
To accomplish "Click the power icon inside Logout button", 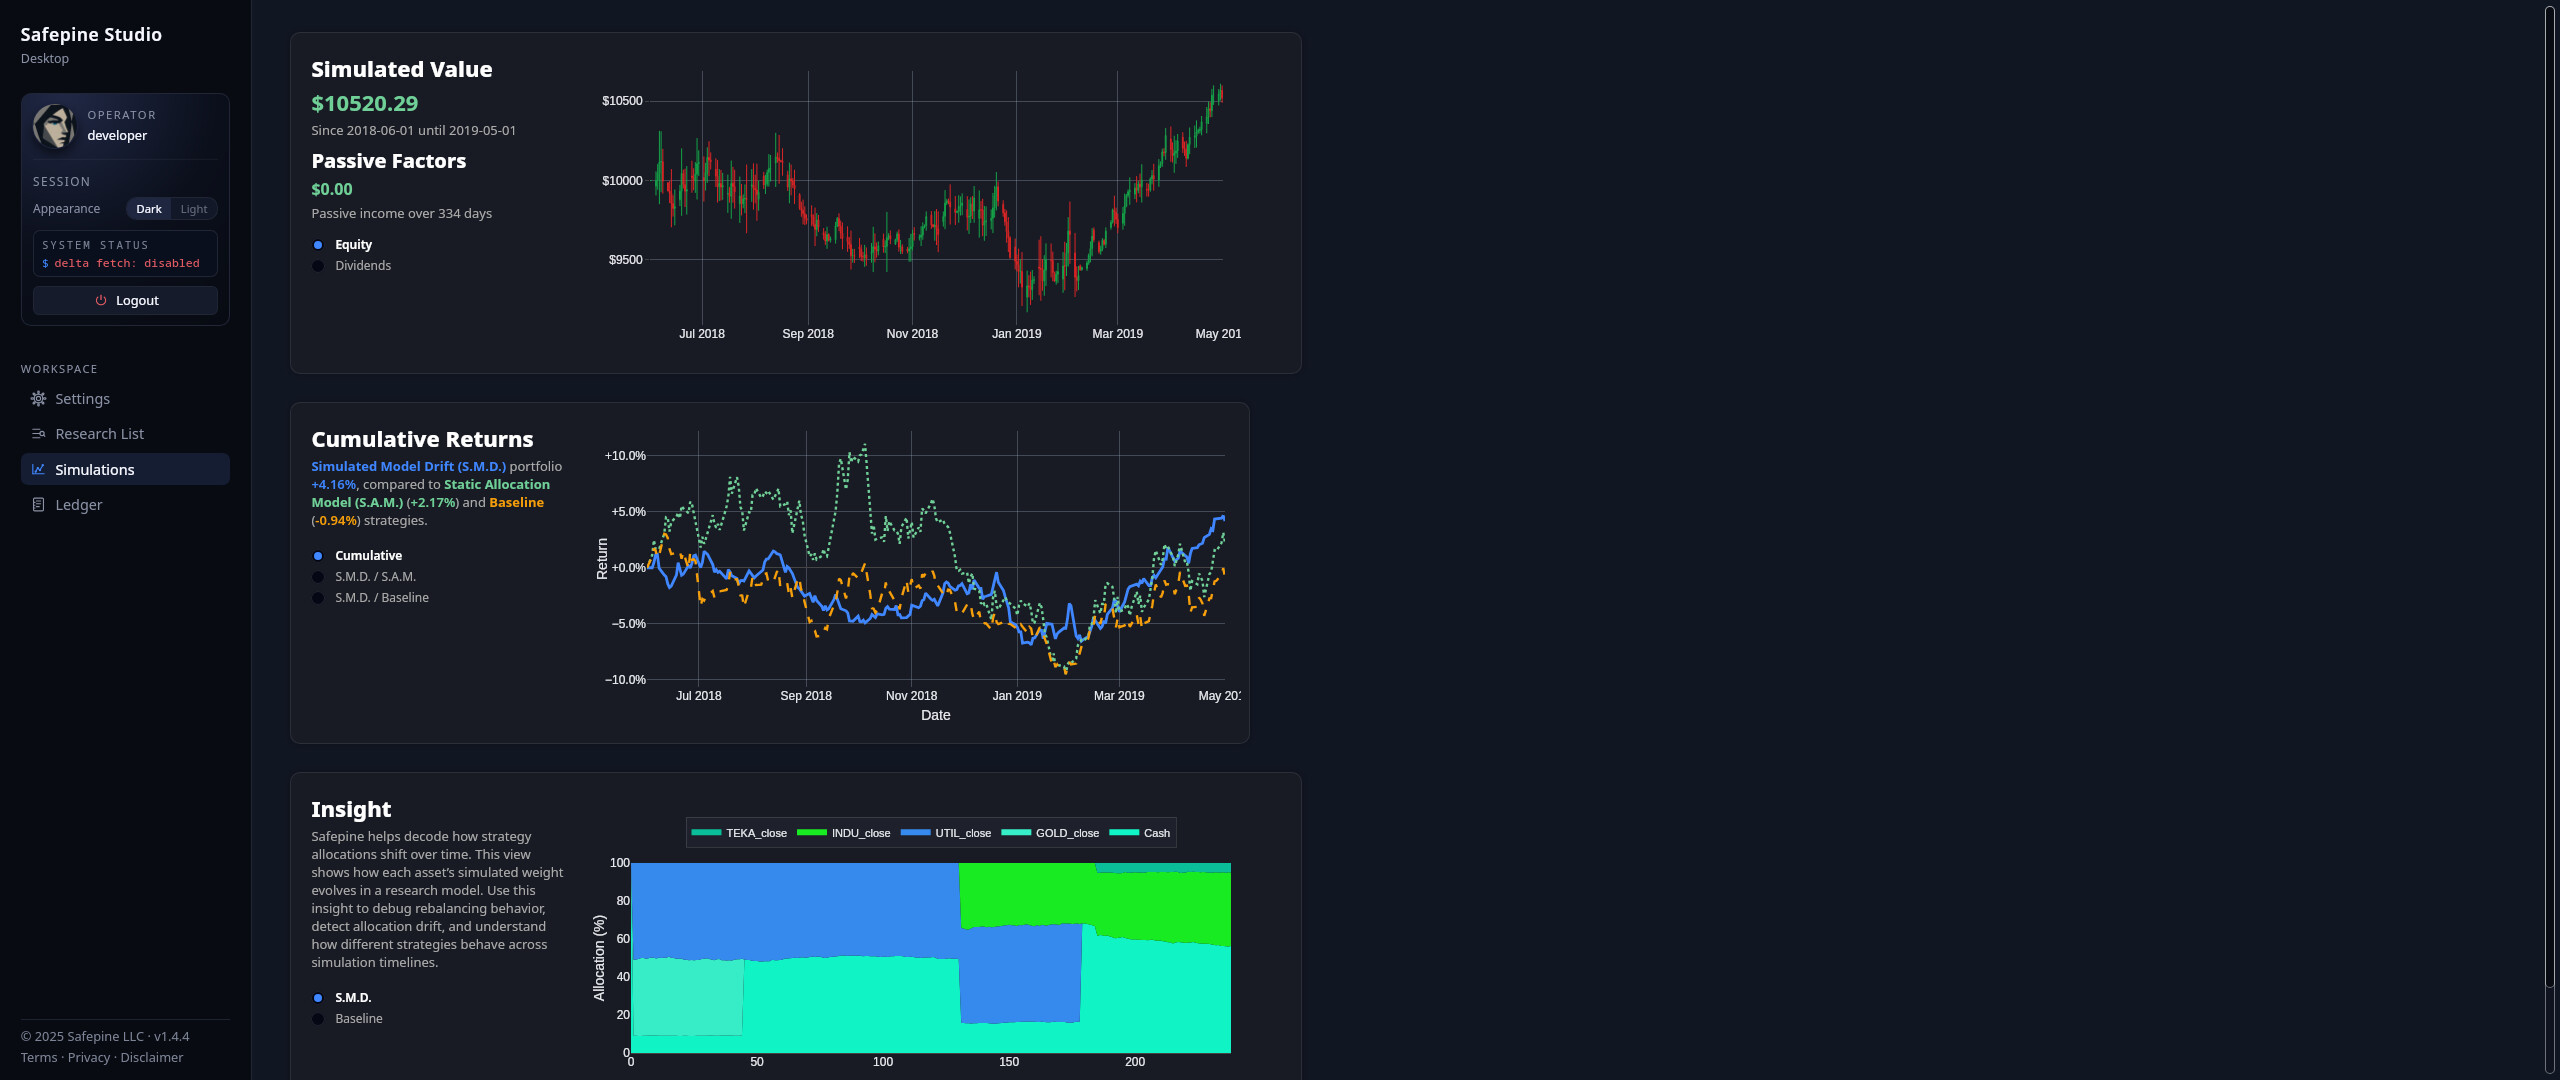I will click(101, 299).
